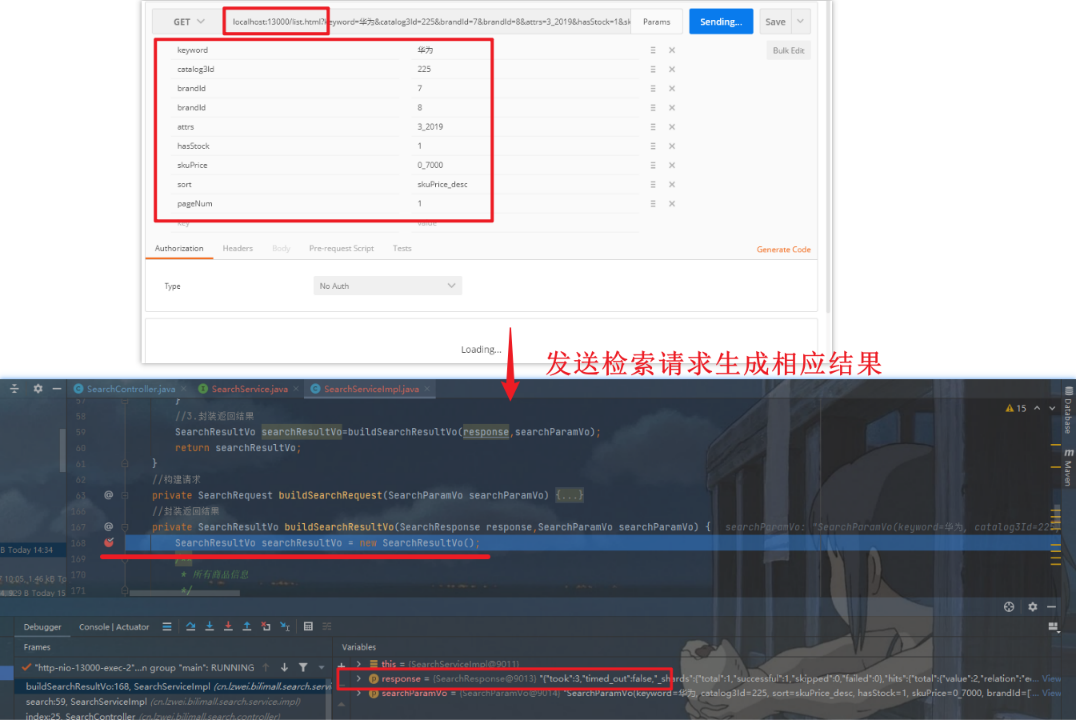Grab the drag handle of the keyword row
The width and height of the screenshot is (1076, 720).
653,50
